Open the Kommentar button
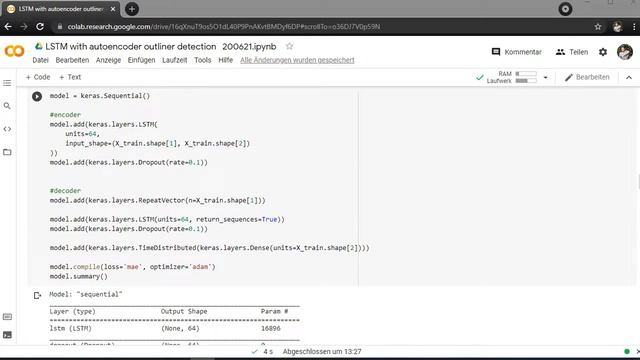The height and width of the screenshot is (360, 640). [x=516, y=52]
